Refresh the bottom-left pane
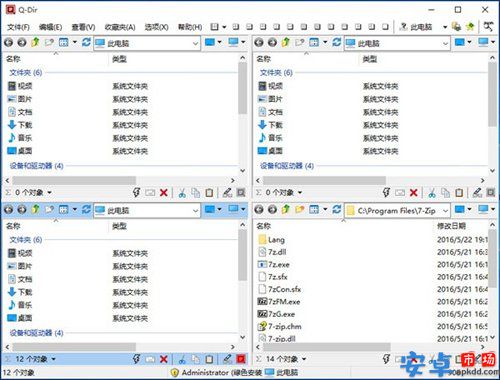 (86, 209)
